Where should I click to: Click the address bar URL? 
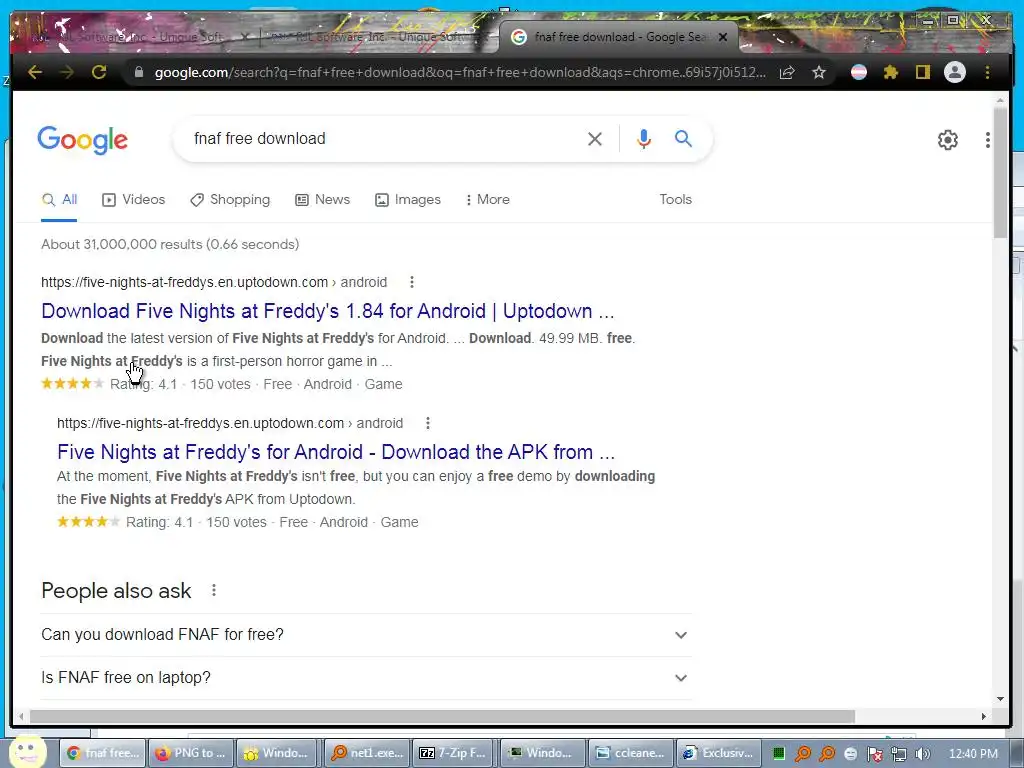(x=460, y=72)
